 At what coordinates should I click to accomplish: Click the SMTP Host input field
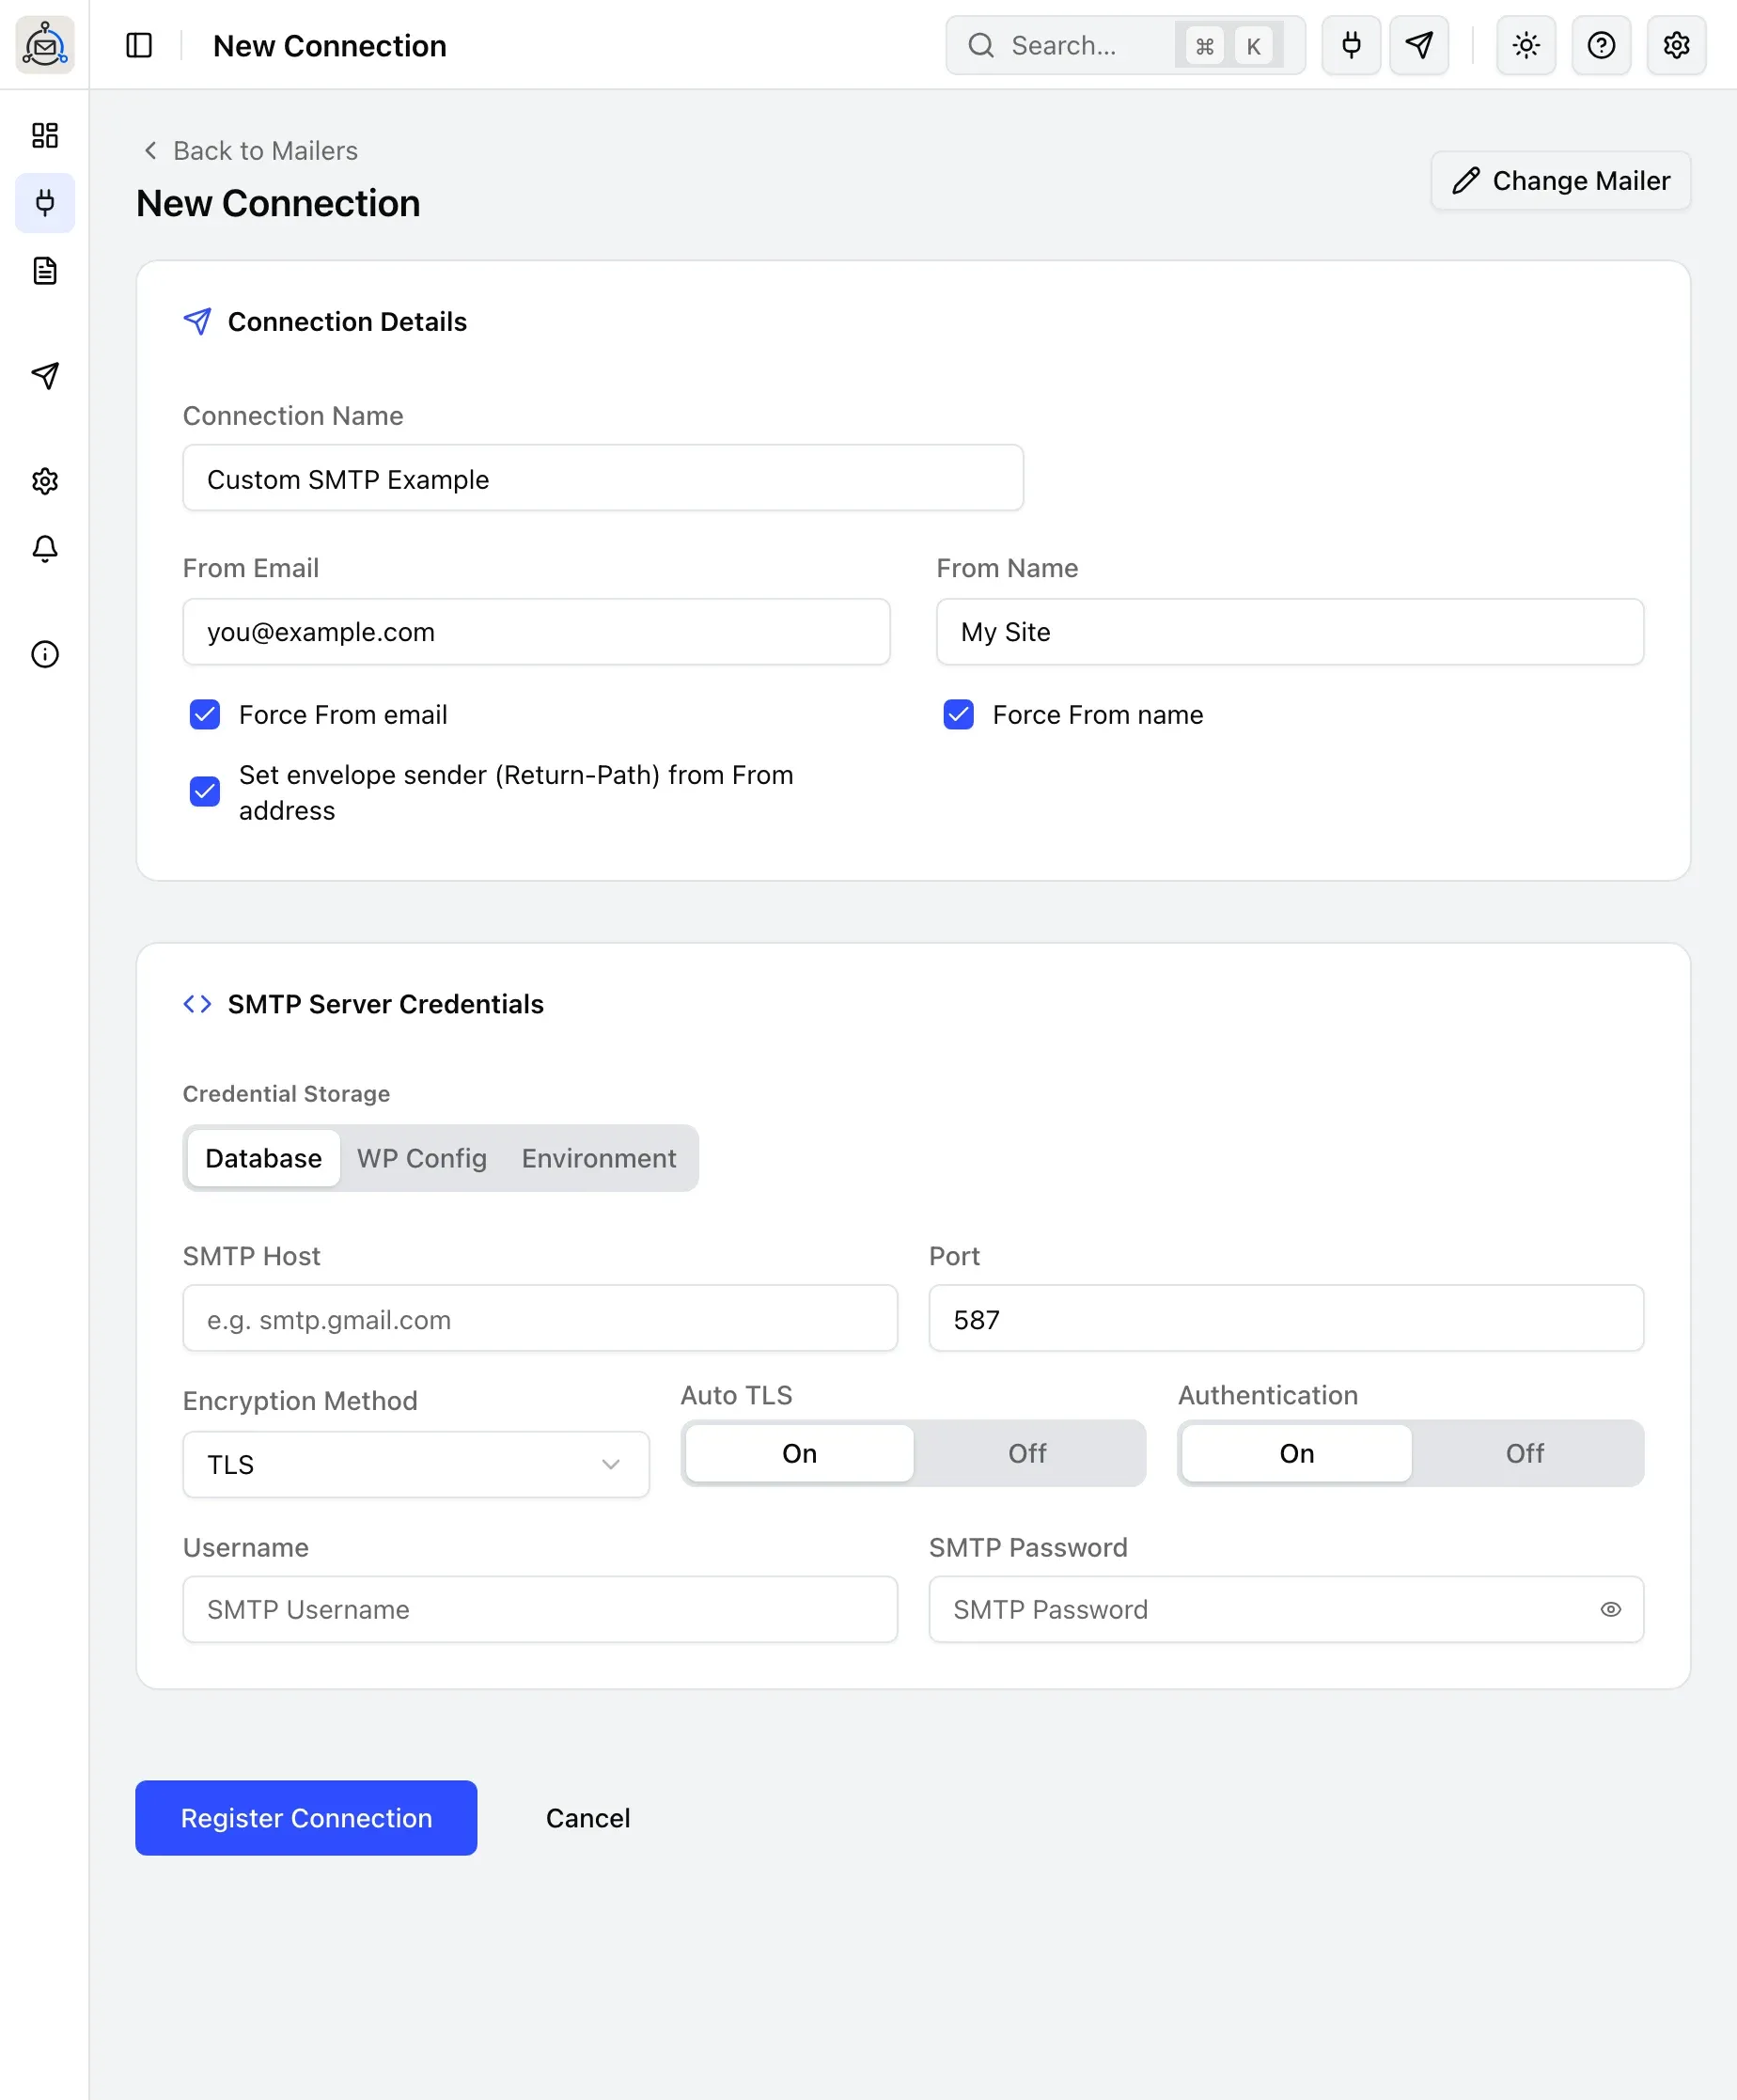[540, 1318]
